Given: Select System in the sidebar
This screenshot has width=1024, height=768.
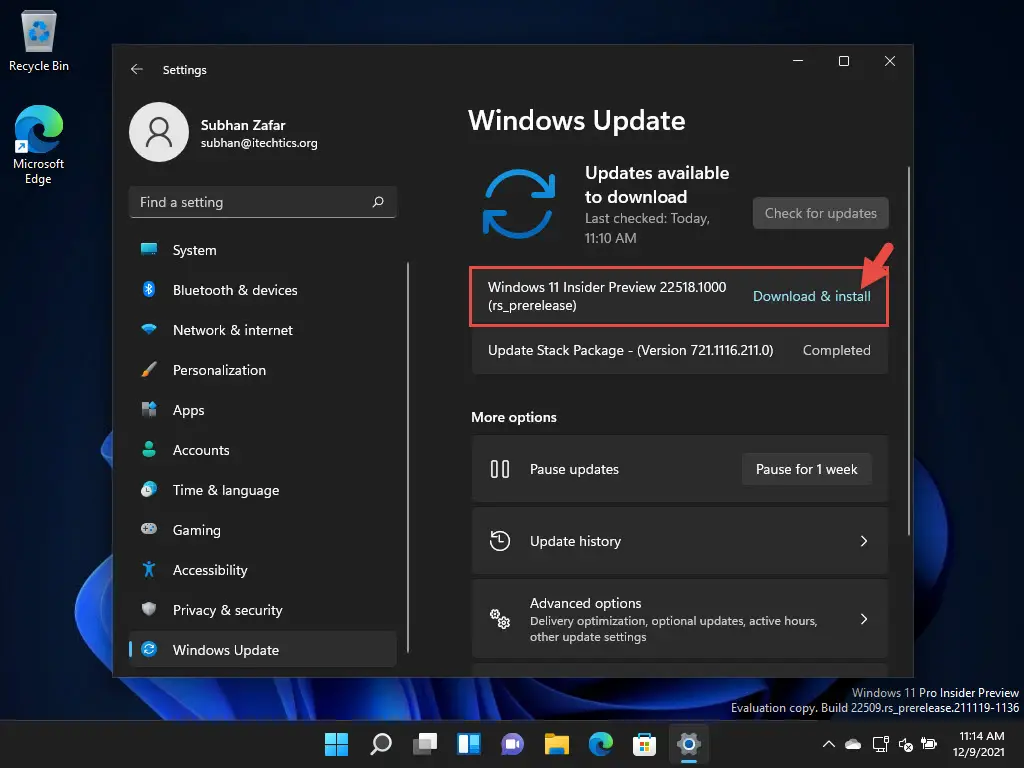Looking at the screenshot, I should pos(263,250).
